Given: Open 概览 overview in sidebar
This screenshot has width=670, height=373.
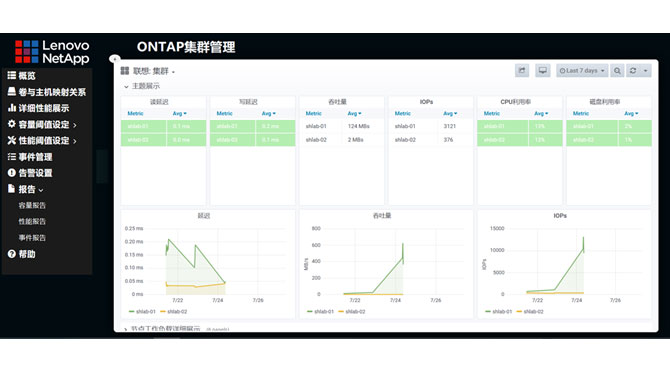Looking at the screenshot, I should (22, 76).
